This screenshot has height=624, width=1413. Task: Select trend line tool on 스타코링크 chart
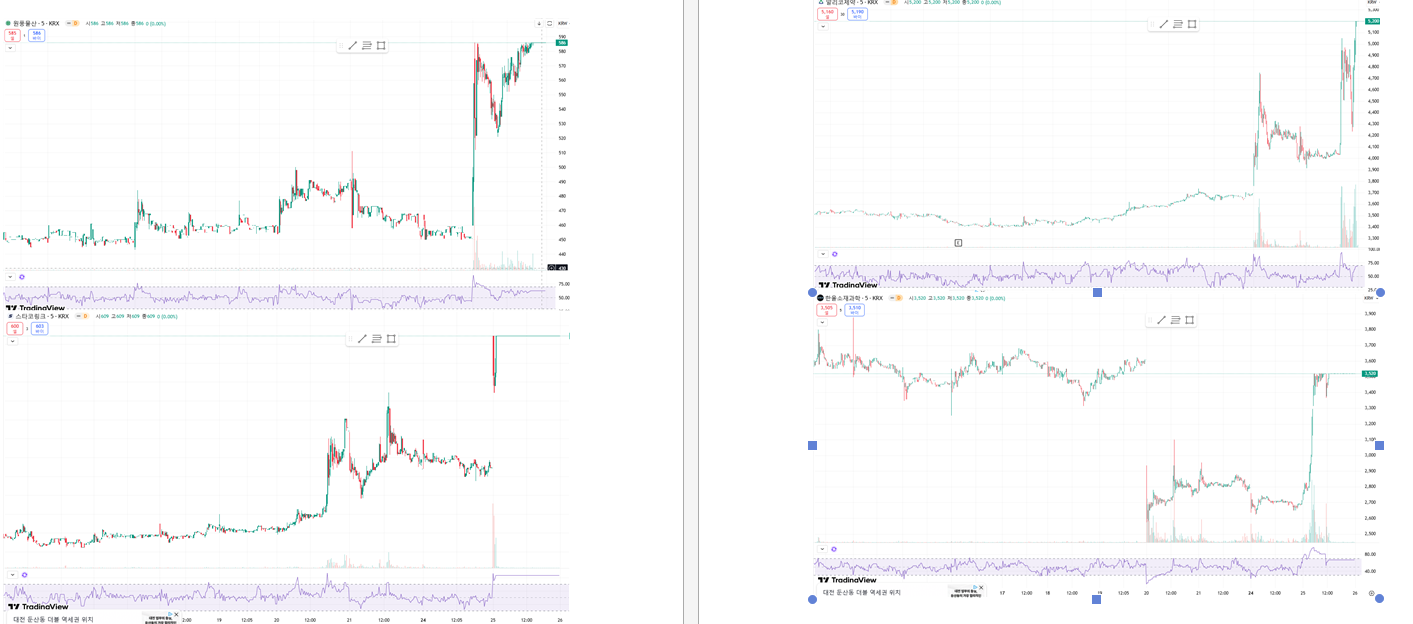click(363, 339)
